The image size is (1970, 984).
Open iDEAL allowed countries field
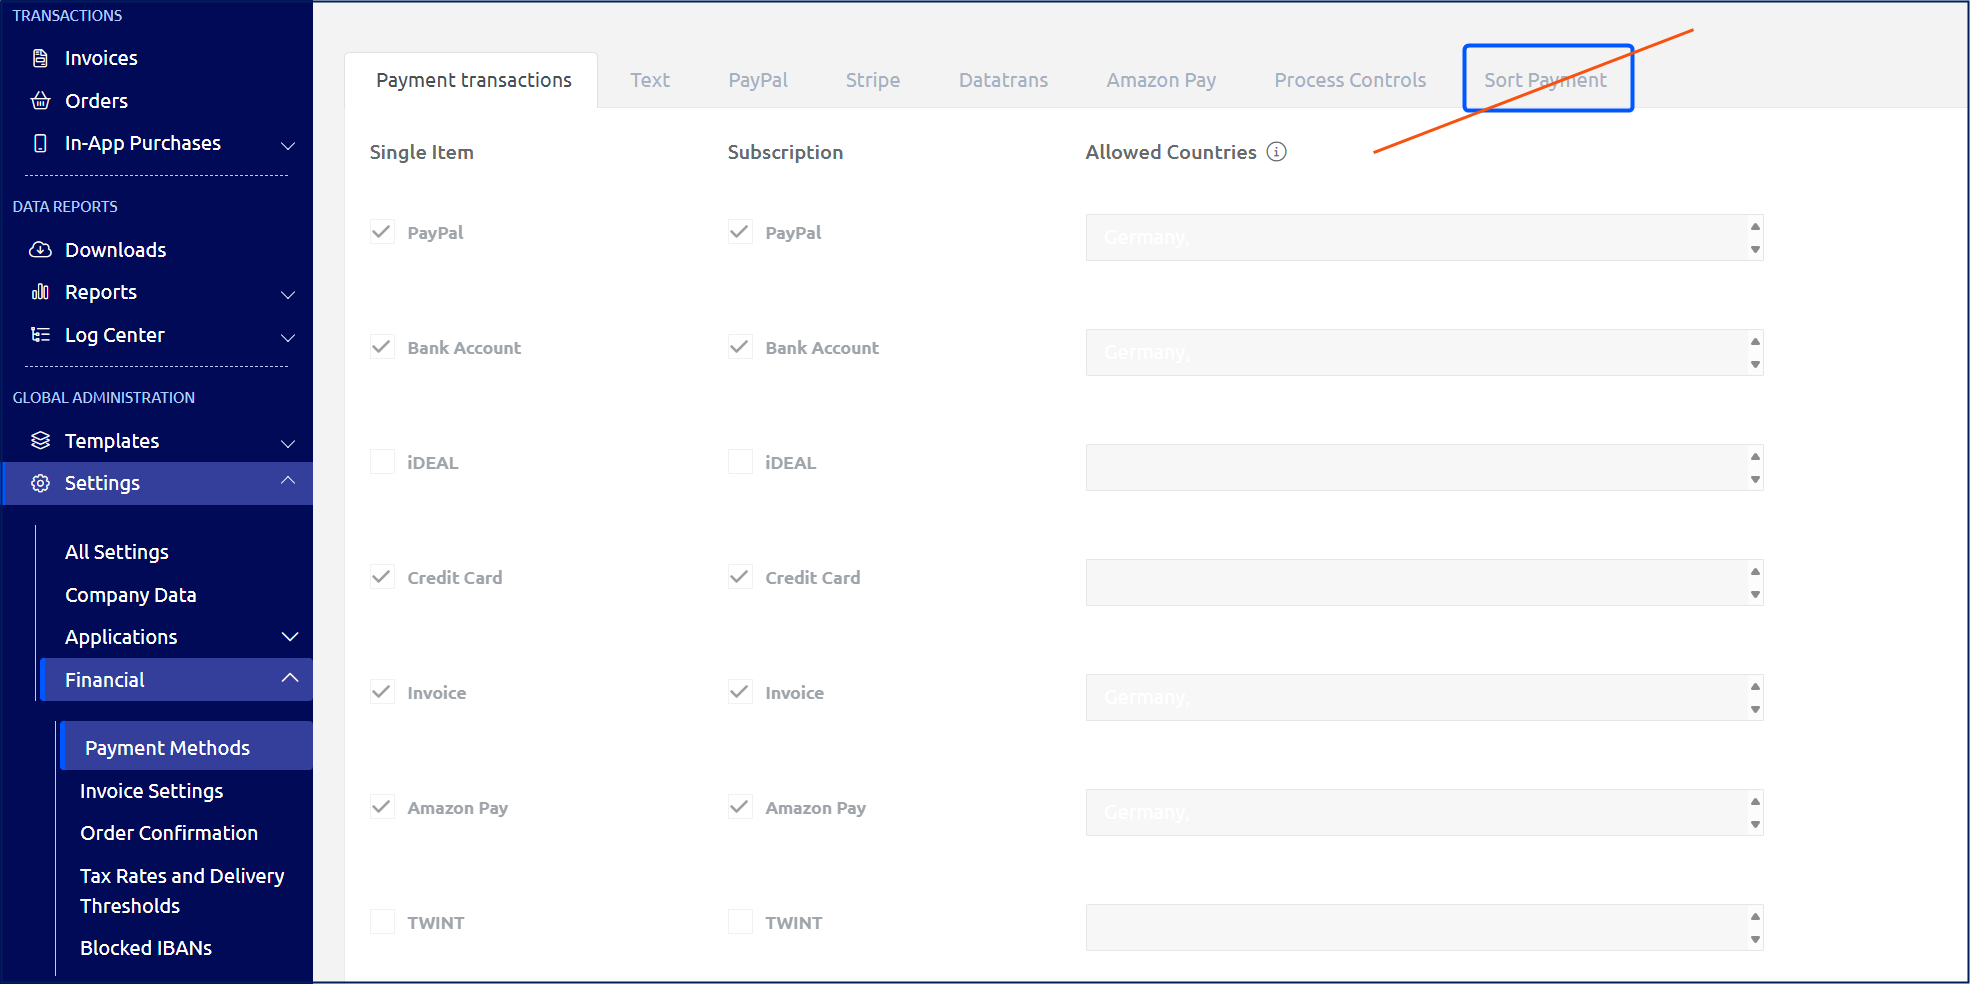[1424, 467]
